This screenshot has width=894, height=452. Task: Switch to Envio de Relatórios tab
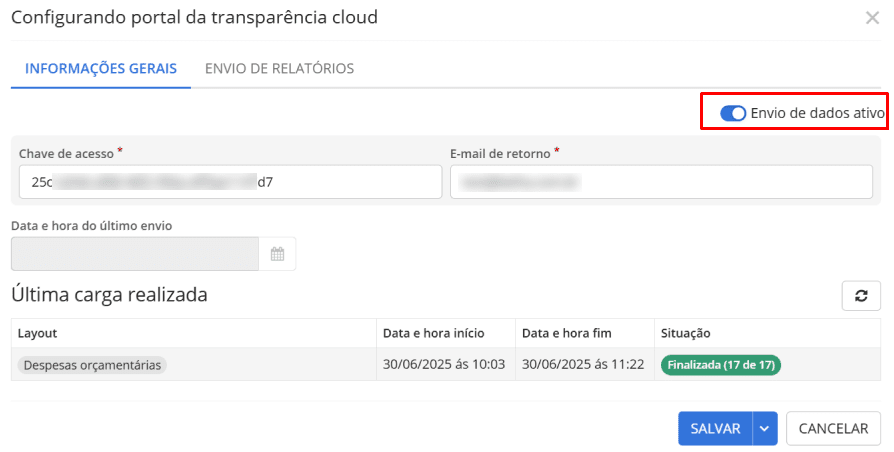point(279,68)
